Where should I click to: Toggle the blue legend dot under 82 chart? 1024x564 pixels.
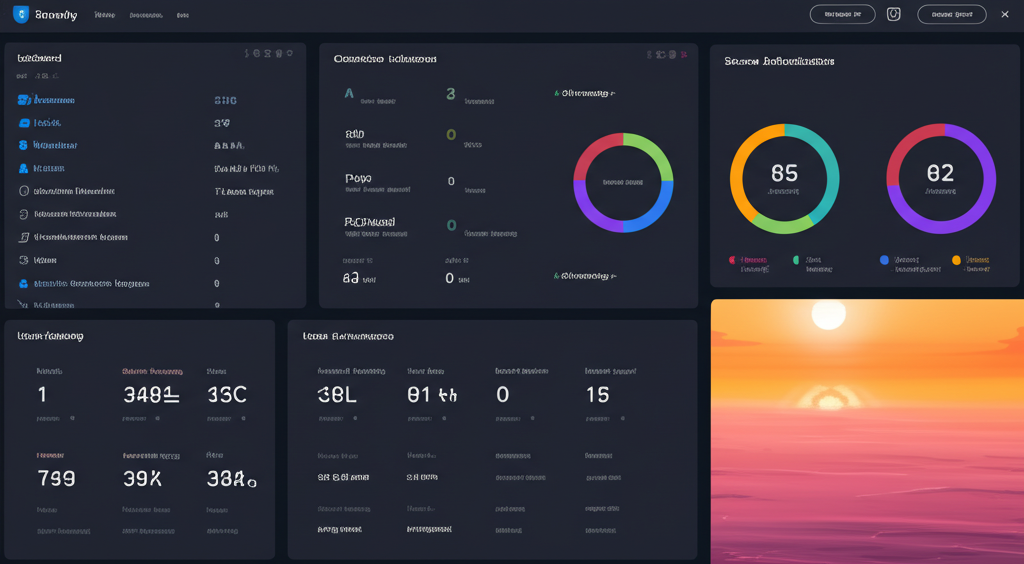pyautogui.click(x=884, y=260)
